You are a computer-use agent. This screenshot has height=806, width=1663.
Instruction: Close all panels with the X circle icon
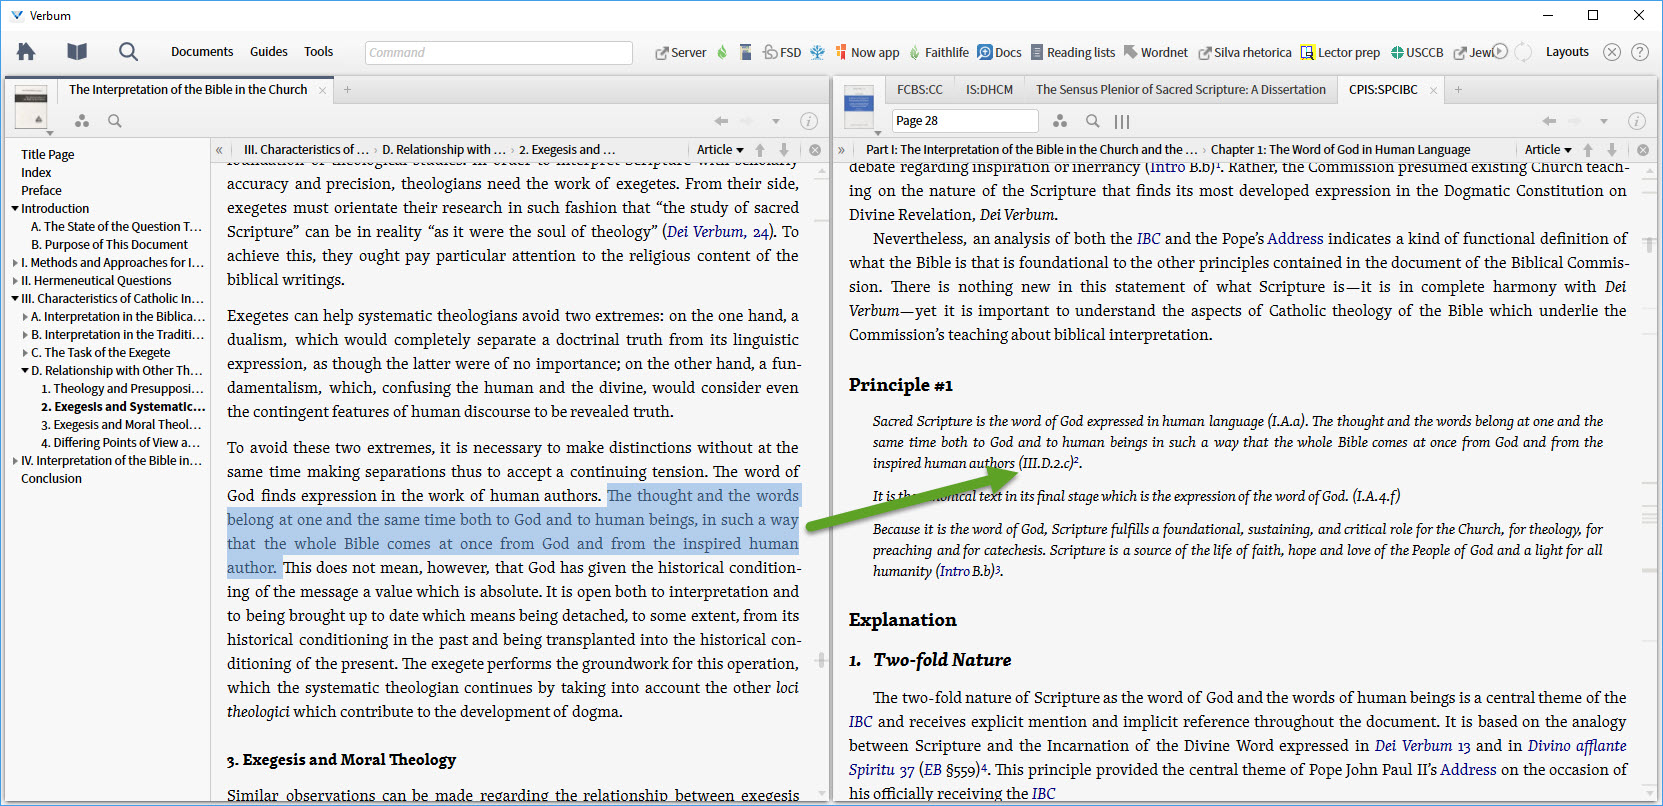(1612, 52)
